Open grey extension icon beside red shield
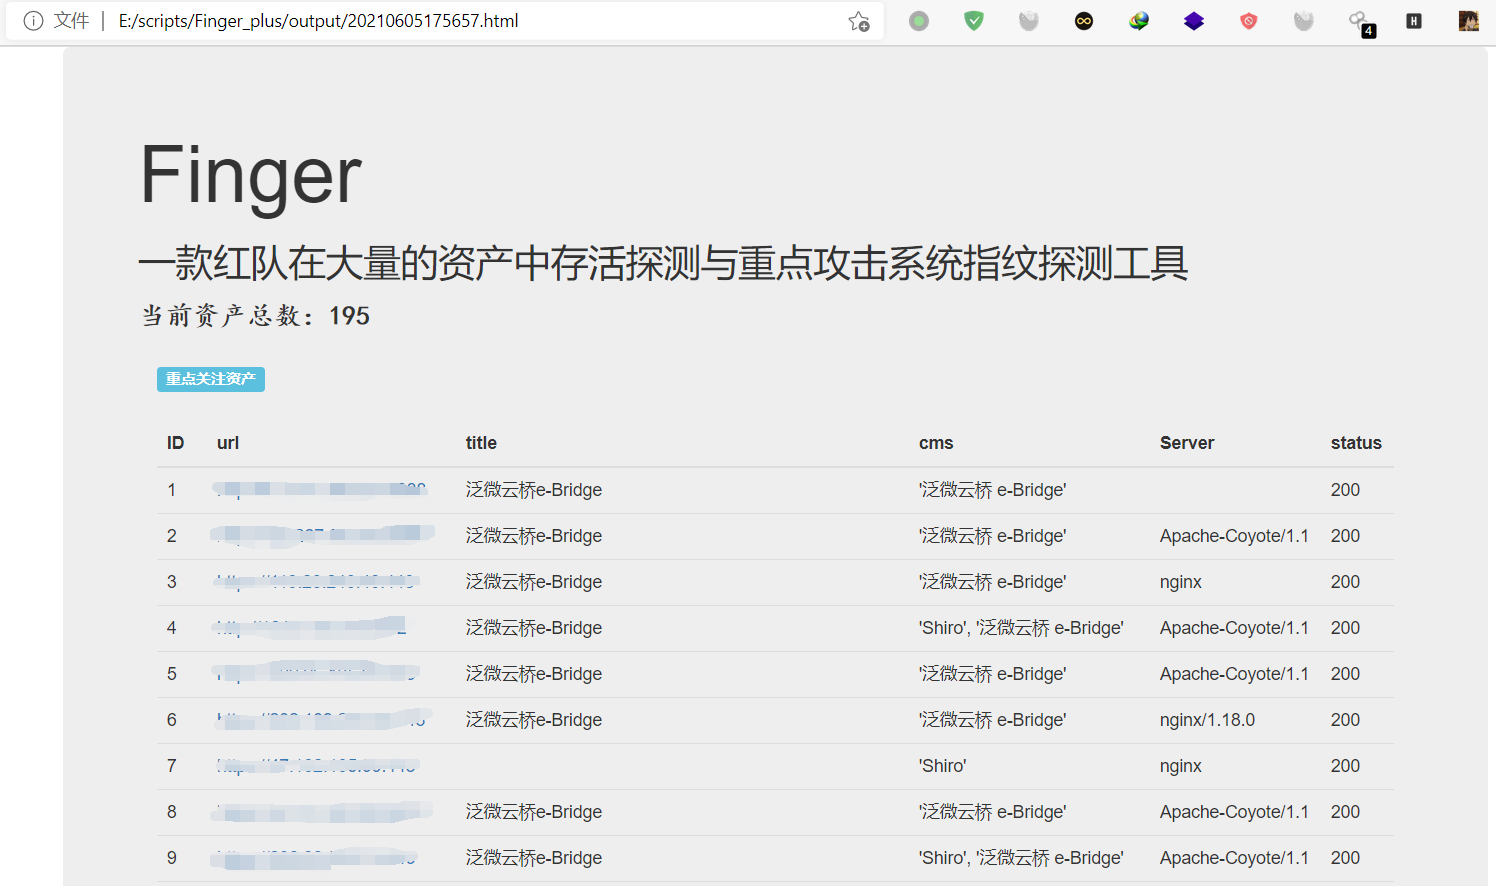Image resolution: width=1496 pixels, height=886 pixels. coord(1304,21)
